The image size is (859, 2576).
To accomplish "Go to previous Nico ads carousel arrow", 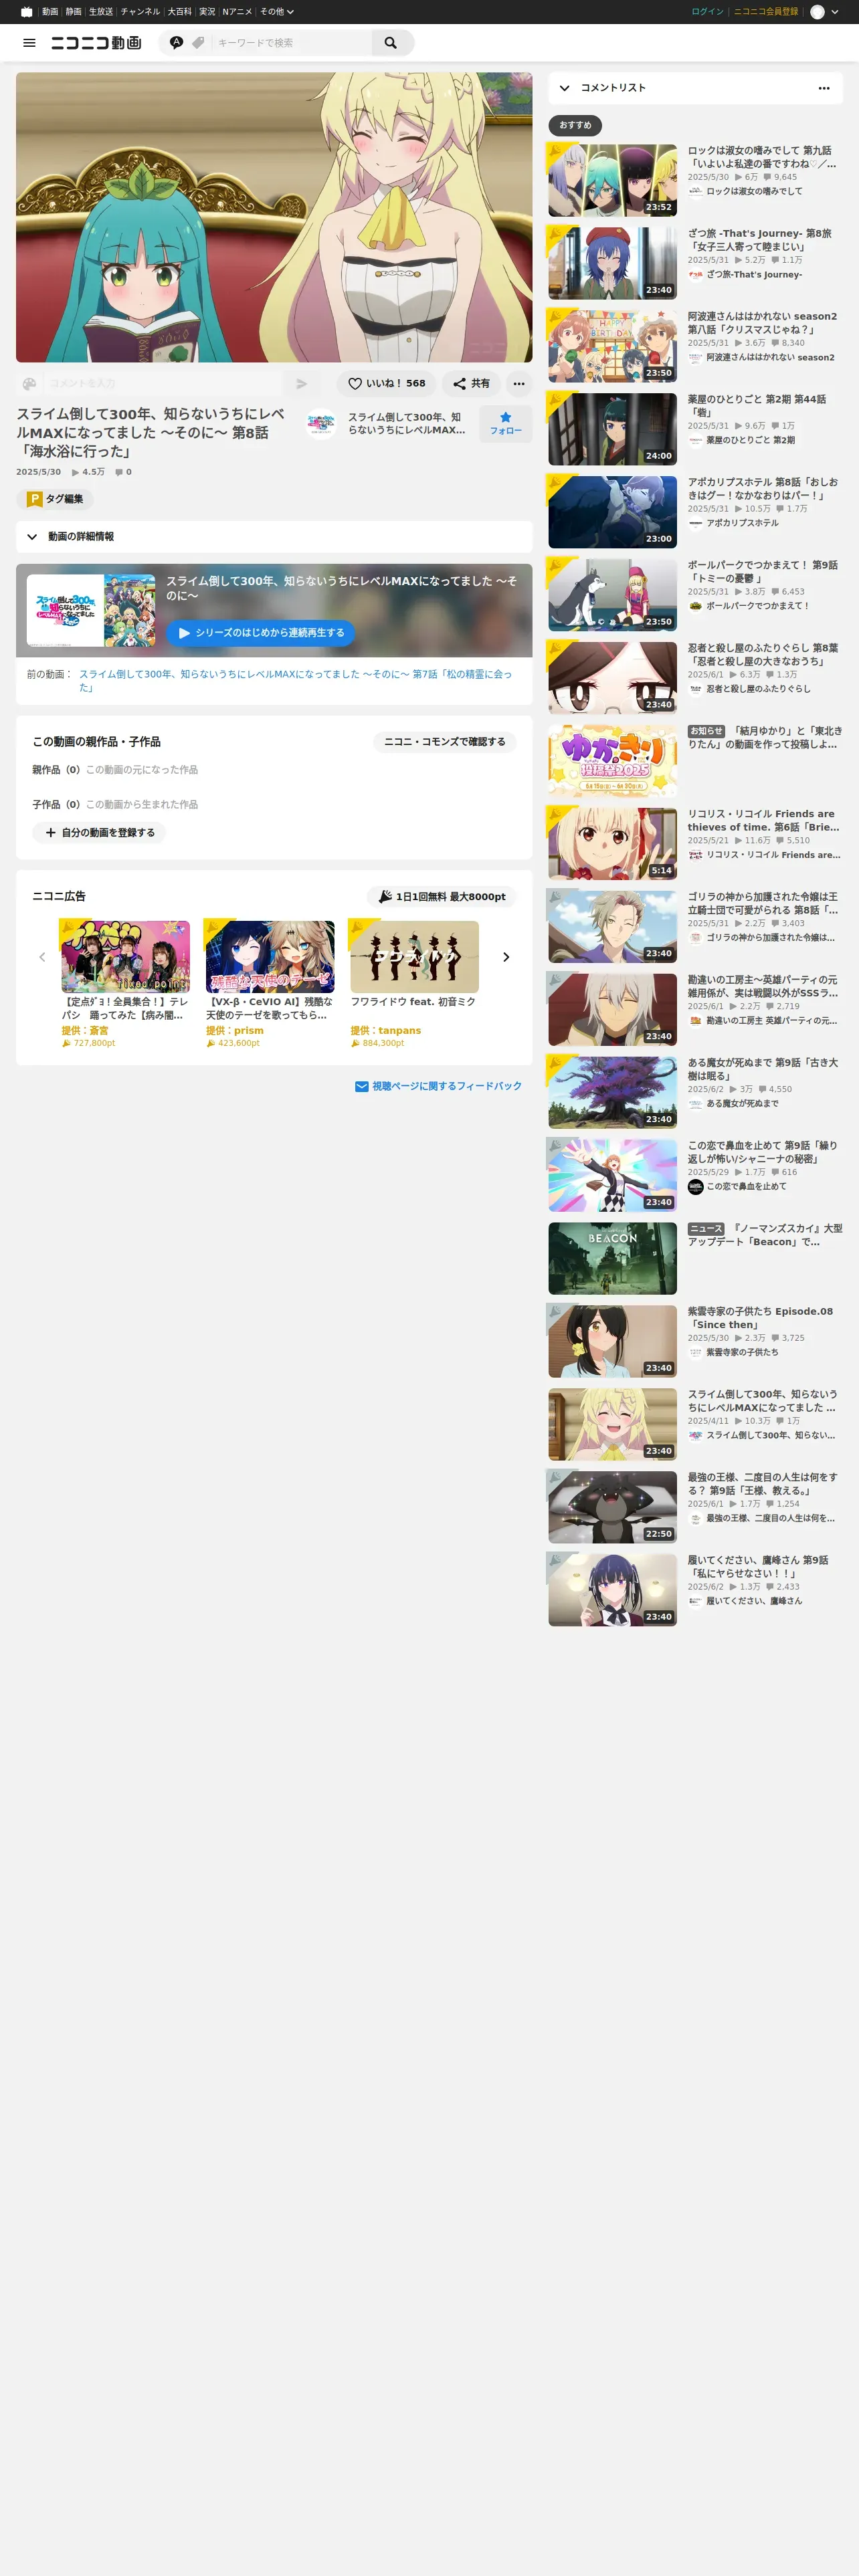I will click(x=42, y=957).
